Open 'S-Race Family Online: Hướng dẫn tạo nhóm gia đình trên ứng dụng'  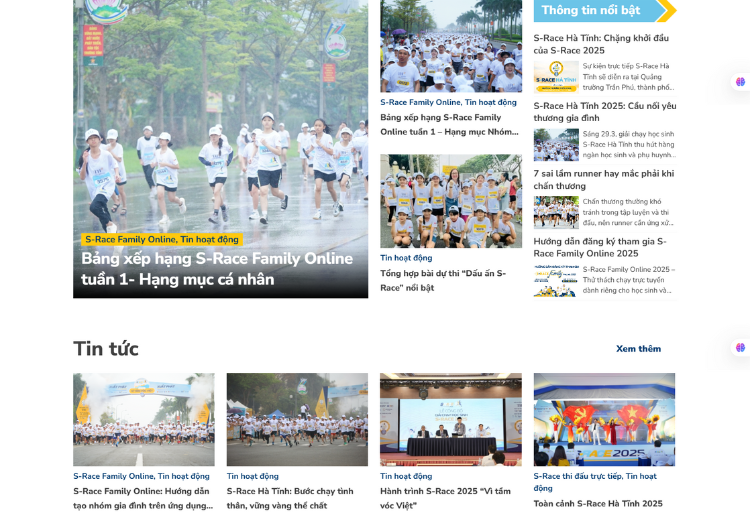(143, 498)
